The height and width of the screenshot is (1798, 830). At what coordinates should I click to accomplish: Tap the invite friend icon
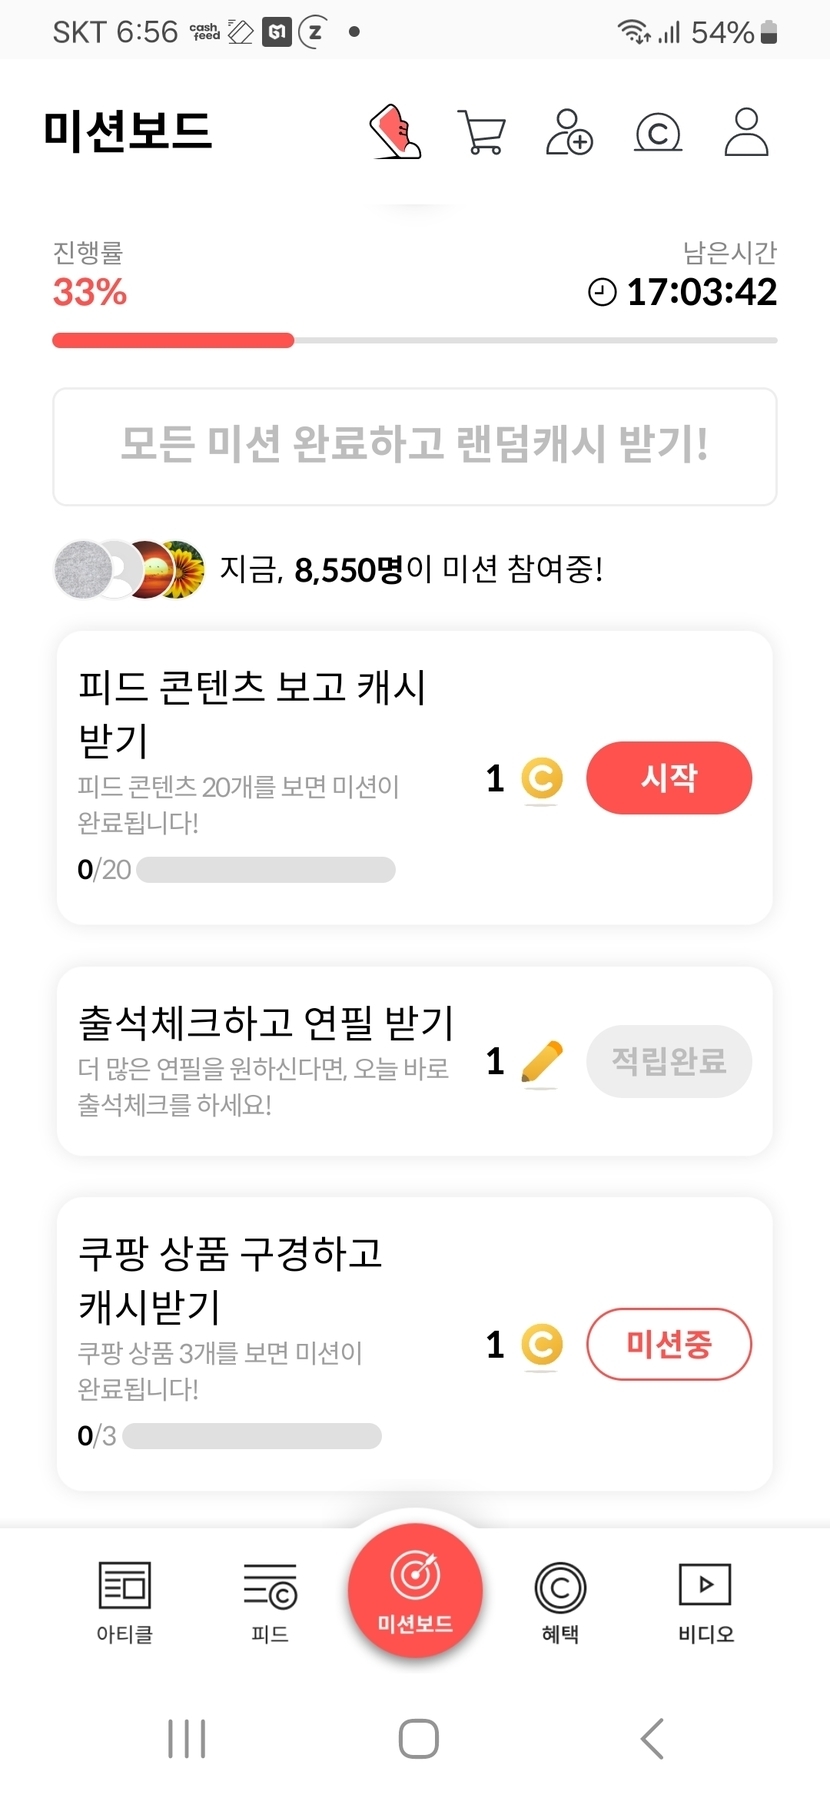click(569, 132)
